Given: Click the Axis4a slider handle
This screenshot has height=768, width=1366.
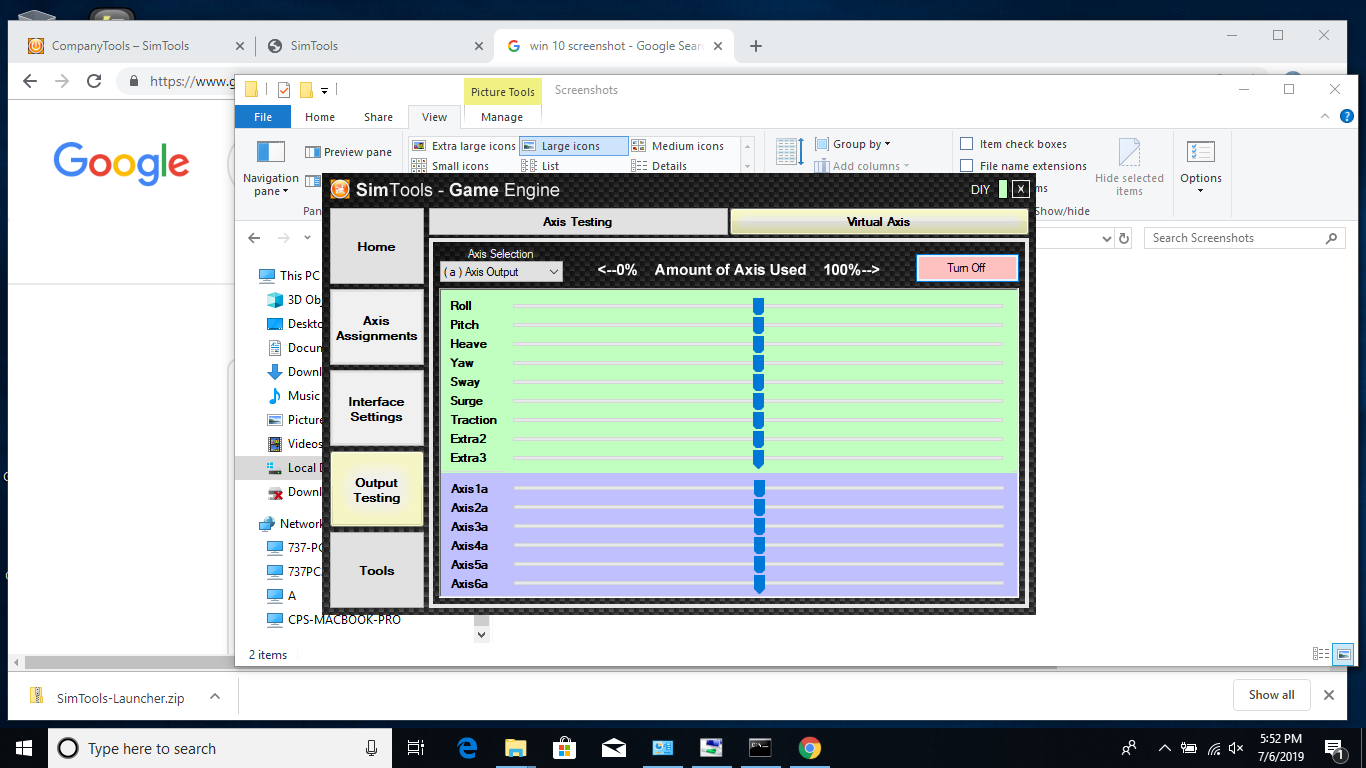Looking at the screenshot, I should pyautogui.click(x=759, y=545).
